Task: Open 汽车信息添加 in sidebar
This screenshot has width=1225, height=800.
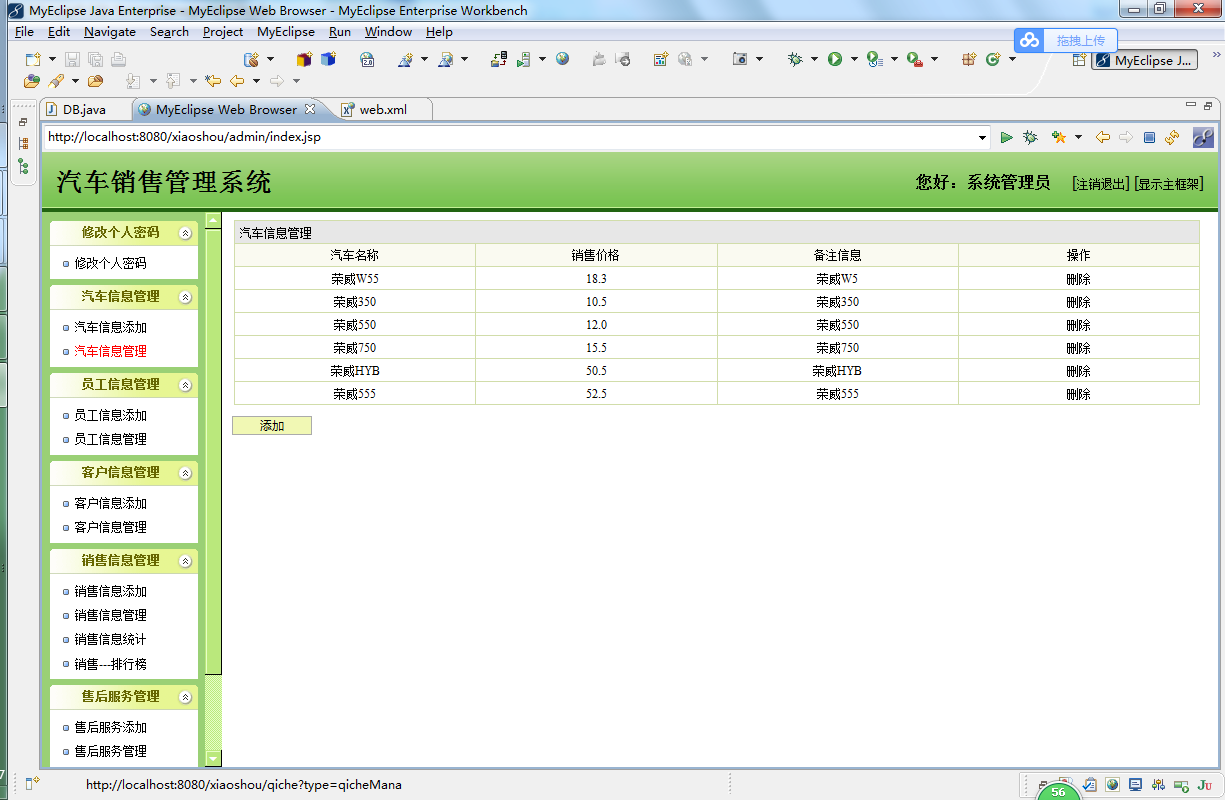Action: pyautogui.click(x=111, y=327)
